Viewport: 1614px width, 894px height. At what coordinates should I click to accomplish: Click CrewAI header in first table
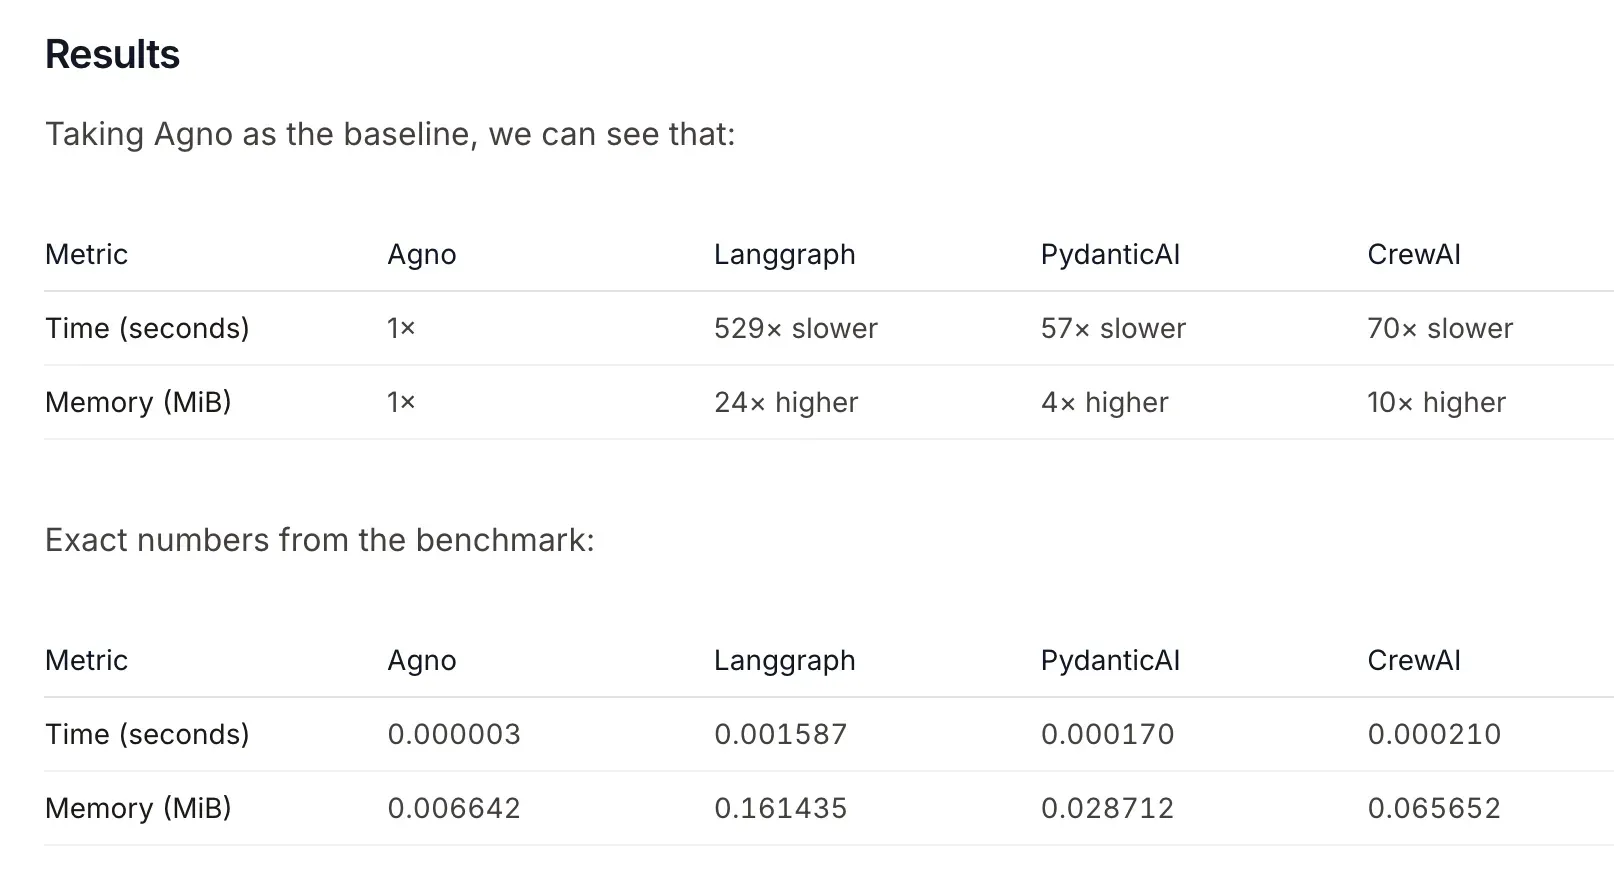point(1413,254)
